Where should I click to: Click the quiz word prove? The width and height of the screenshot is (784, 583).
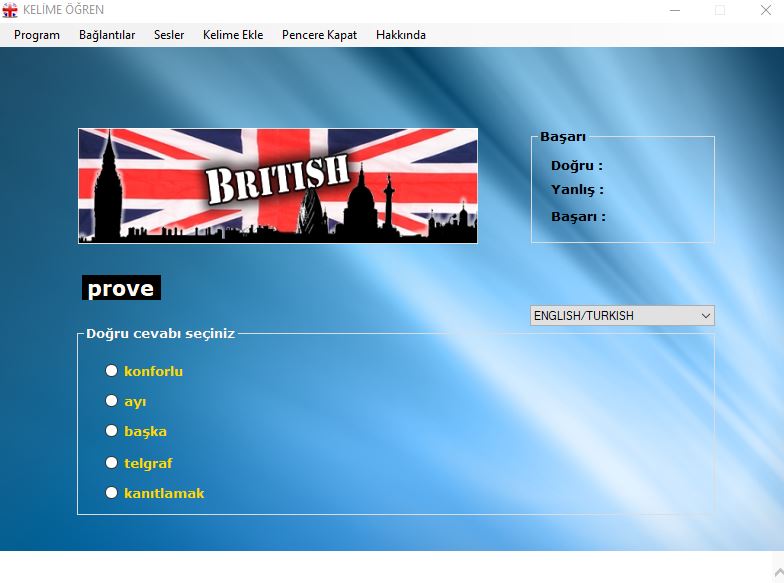tap(121, 288)
